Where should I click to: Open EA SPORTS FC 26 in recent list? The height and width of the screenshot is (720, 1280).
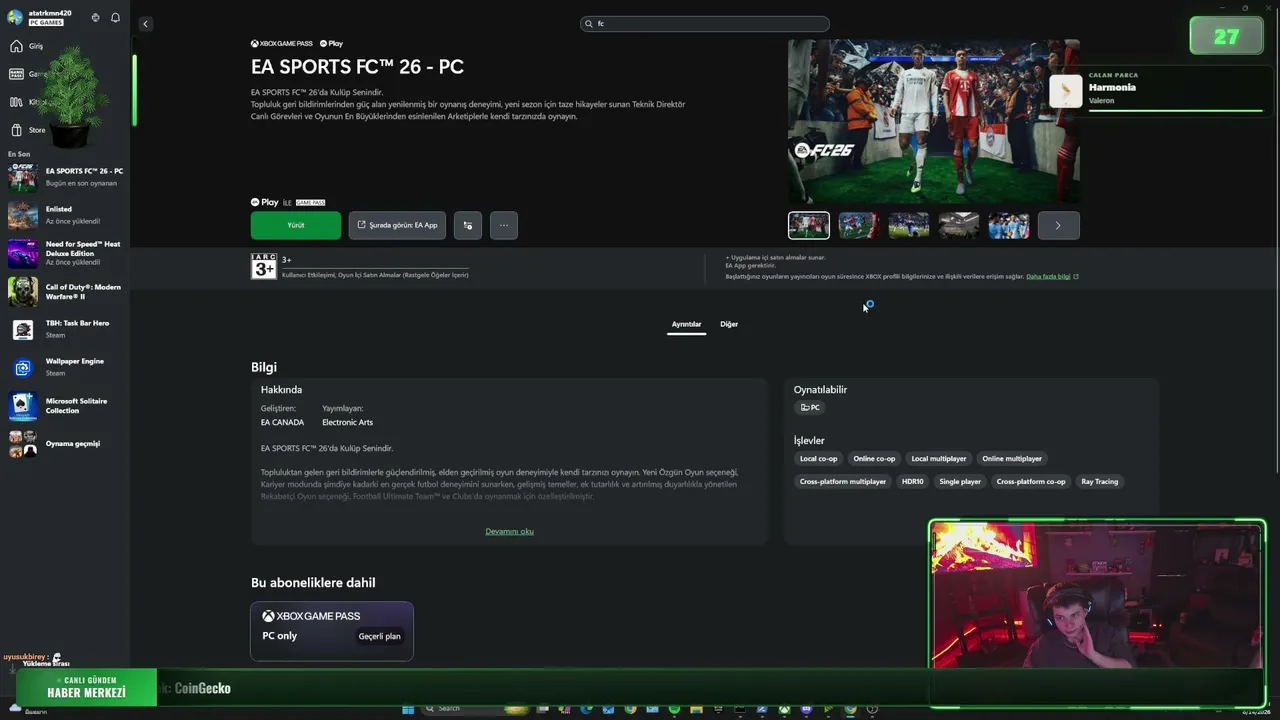(x=66, y=177)
